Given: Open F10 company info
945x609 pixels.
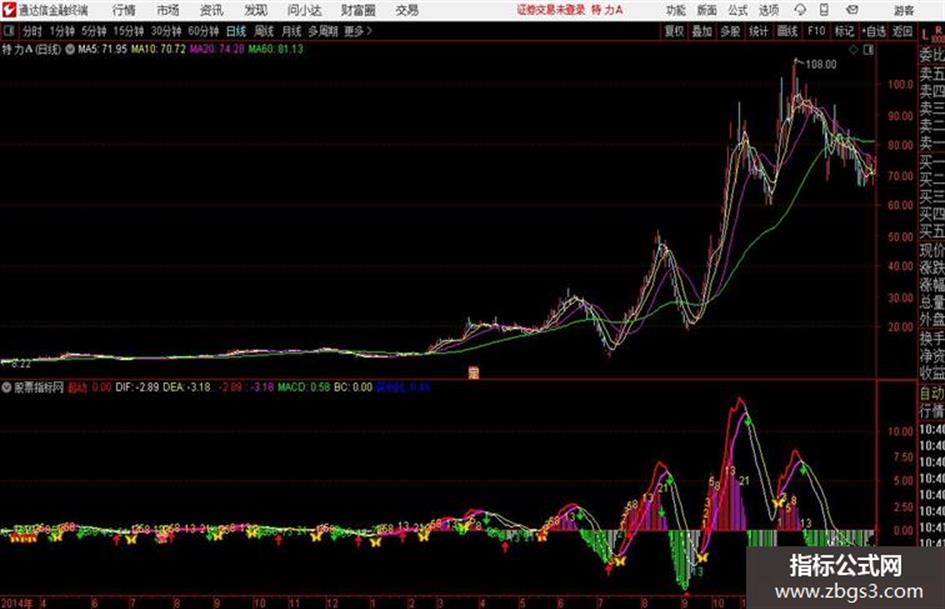Looking at the screenshot, I should [816, 31].
